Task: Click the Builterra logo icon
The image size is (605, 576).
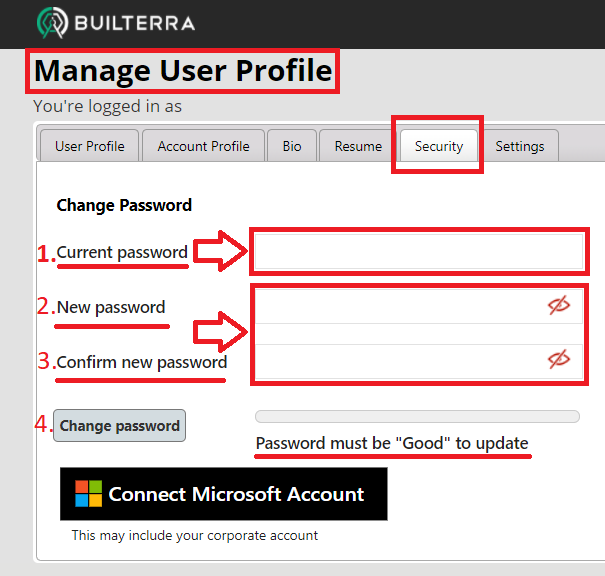Action: [x=52, y=23]
